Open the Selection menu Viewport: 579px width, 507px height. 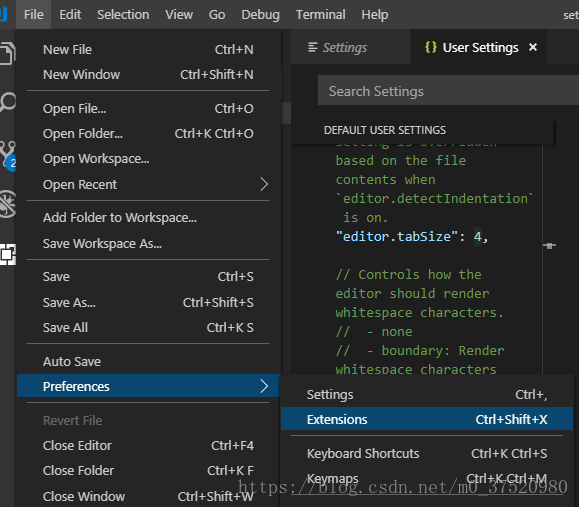click(x=123, y=15)
